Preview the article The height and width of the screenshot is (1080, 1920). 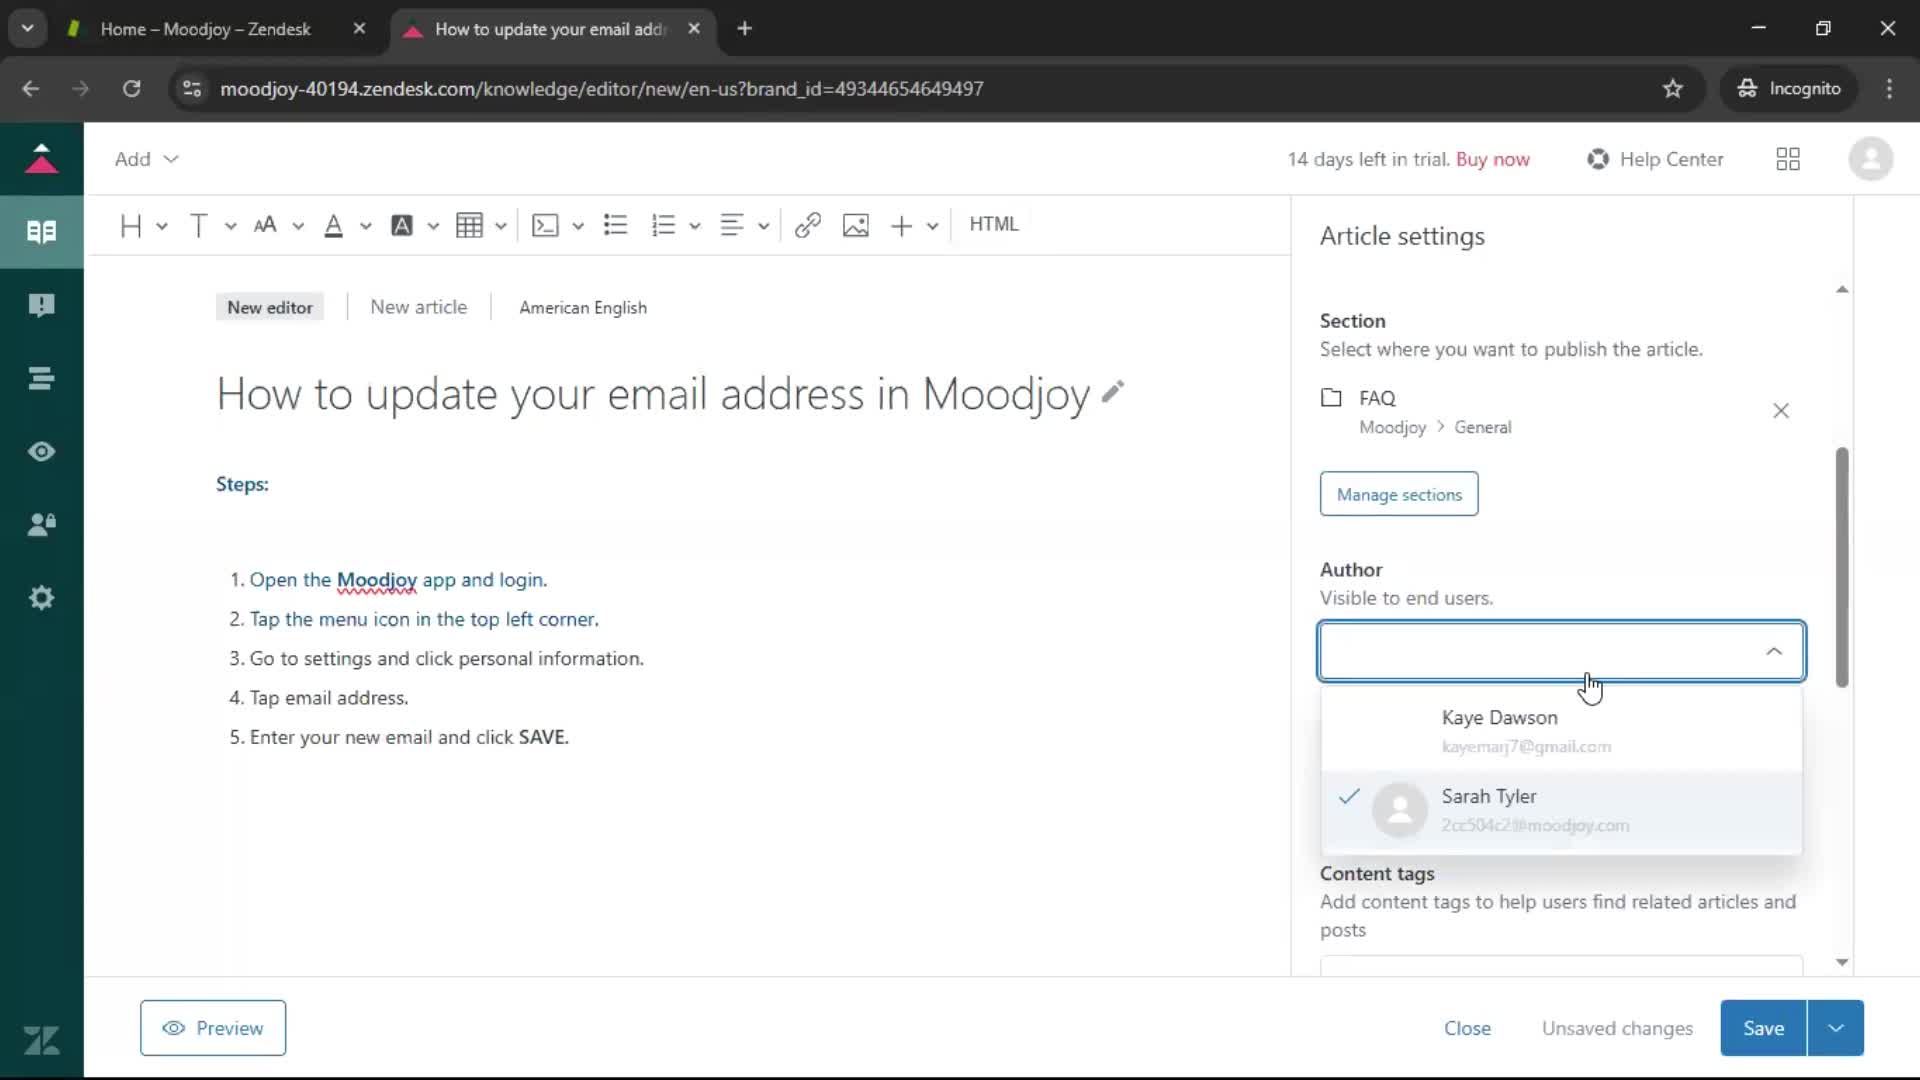pos(213,1028)
